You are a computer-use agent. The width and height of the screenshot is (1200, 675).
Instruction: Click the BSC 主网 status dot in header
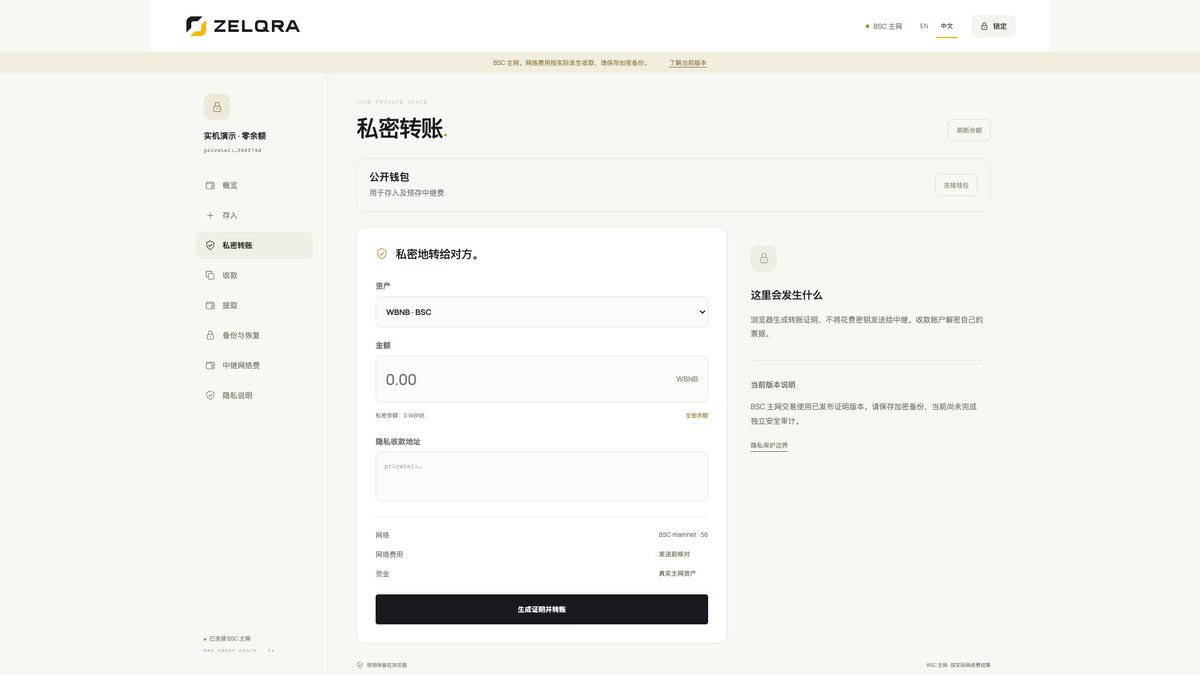click(x=867, y=26)
